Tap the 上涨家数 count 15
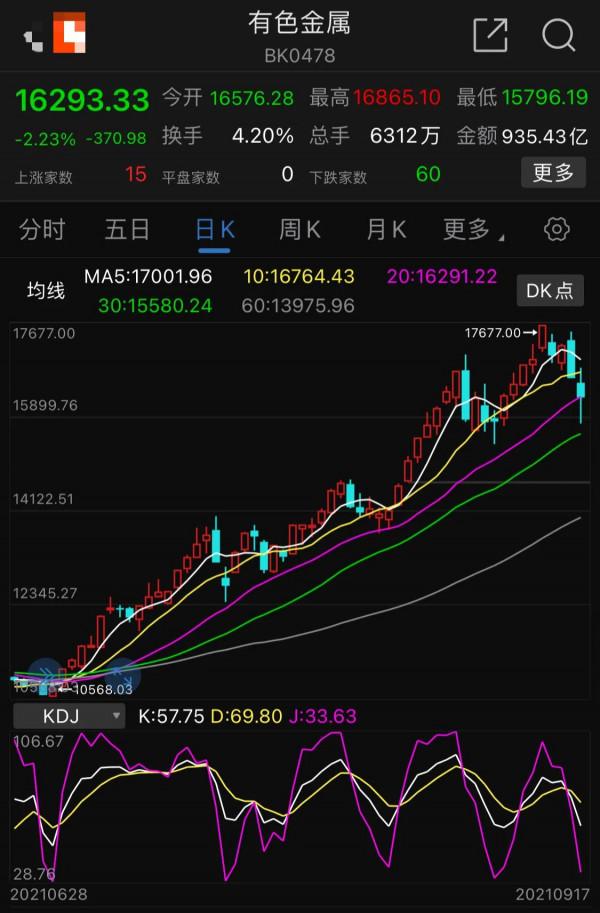Viewport: 600px width, 913px height. coord(136,174)
